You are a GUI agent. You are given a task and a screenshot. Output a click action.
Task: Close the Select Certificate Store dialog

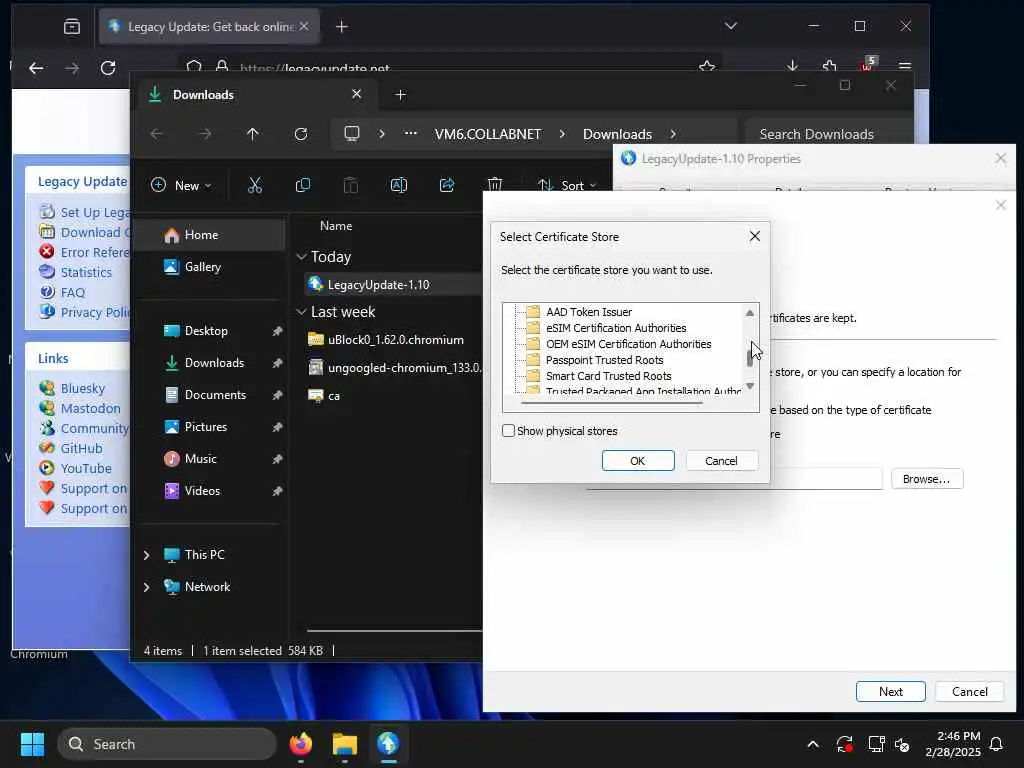(x=754, y=236)
